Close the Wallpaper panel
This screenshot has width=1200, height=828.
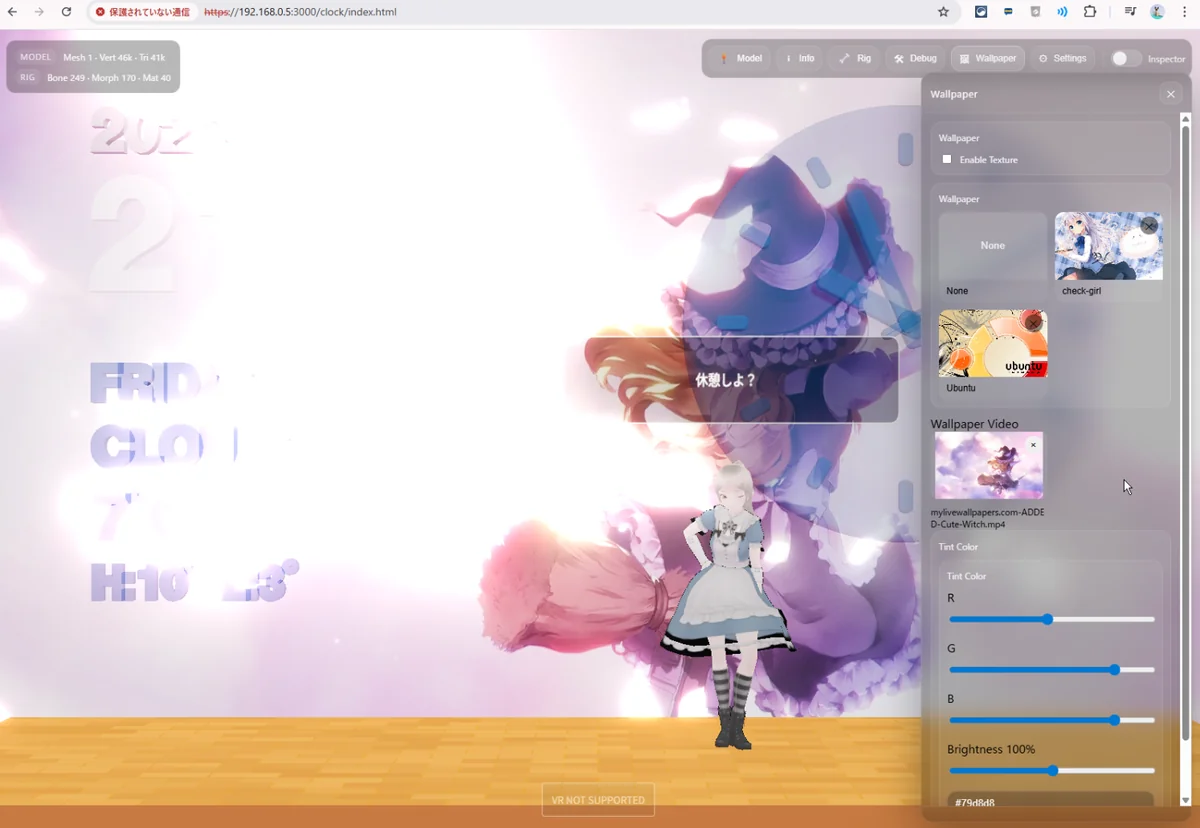tap(1170, 94)
